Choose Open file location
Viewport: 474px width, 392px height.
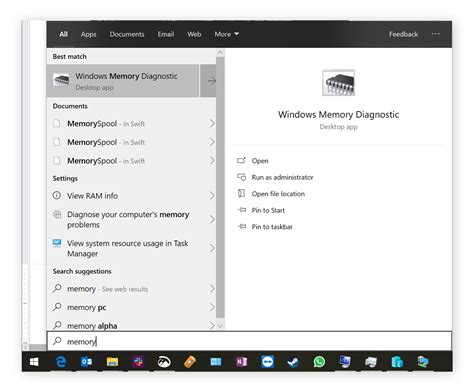271,194
